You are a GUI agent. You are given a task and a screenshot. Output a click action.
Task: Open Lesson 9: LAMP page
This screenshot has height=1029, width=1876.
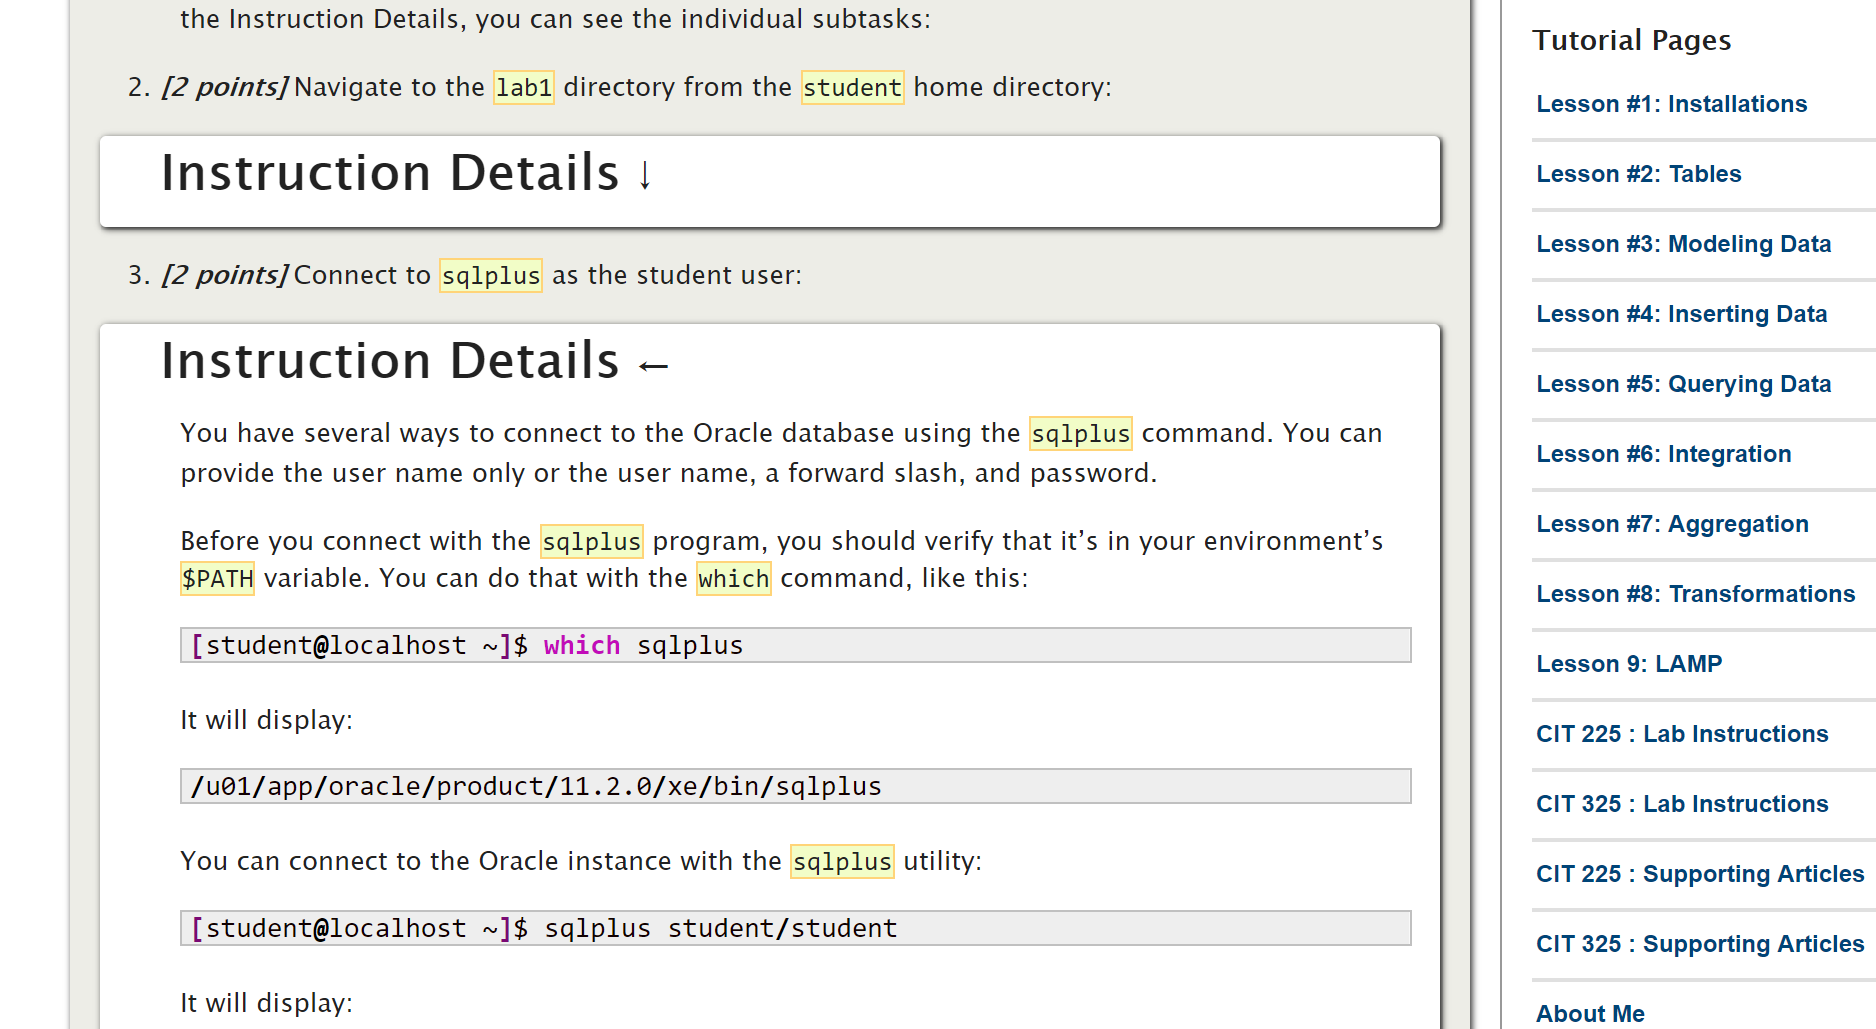click(1628, 663)
